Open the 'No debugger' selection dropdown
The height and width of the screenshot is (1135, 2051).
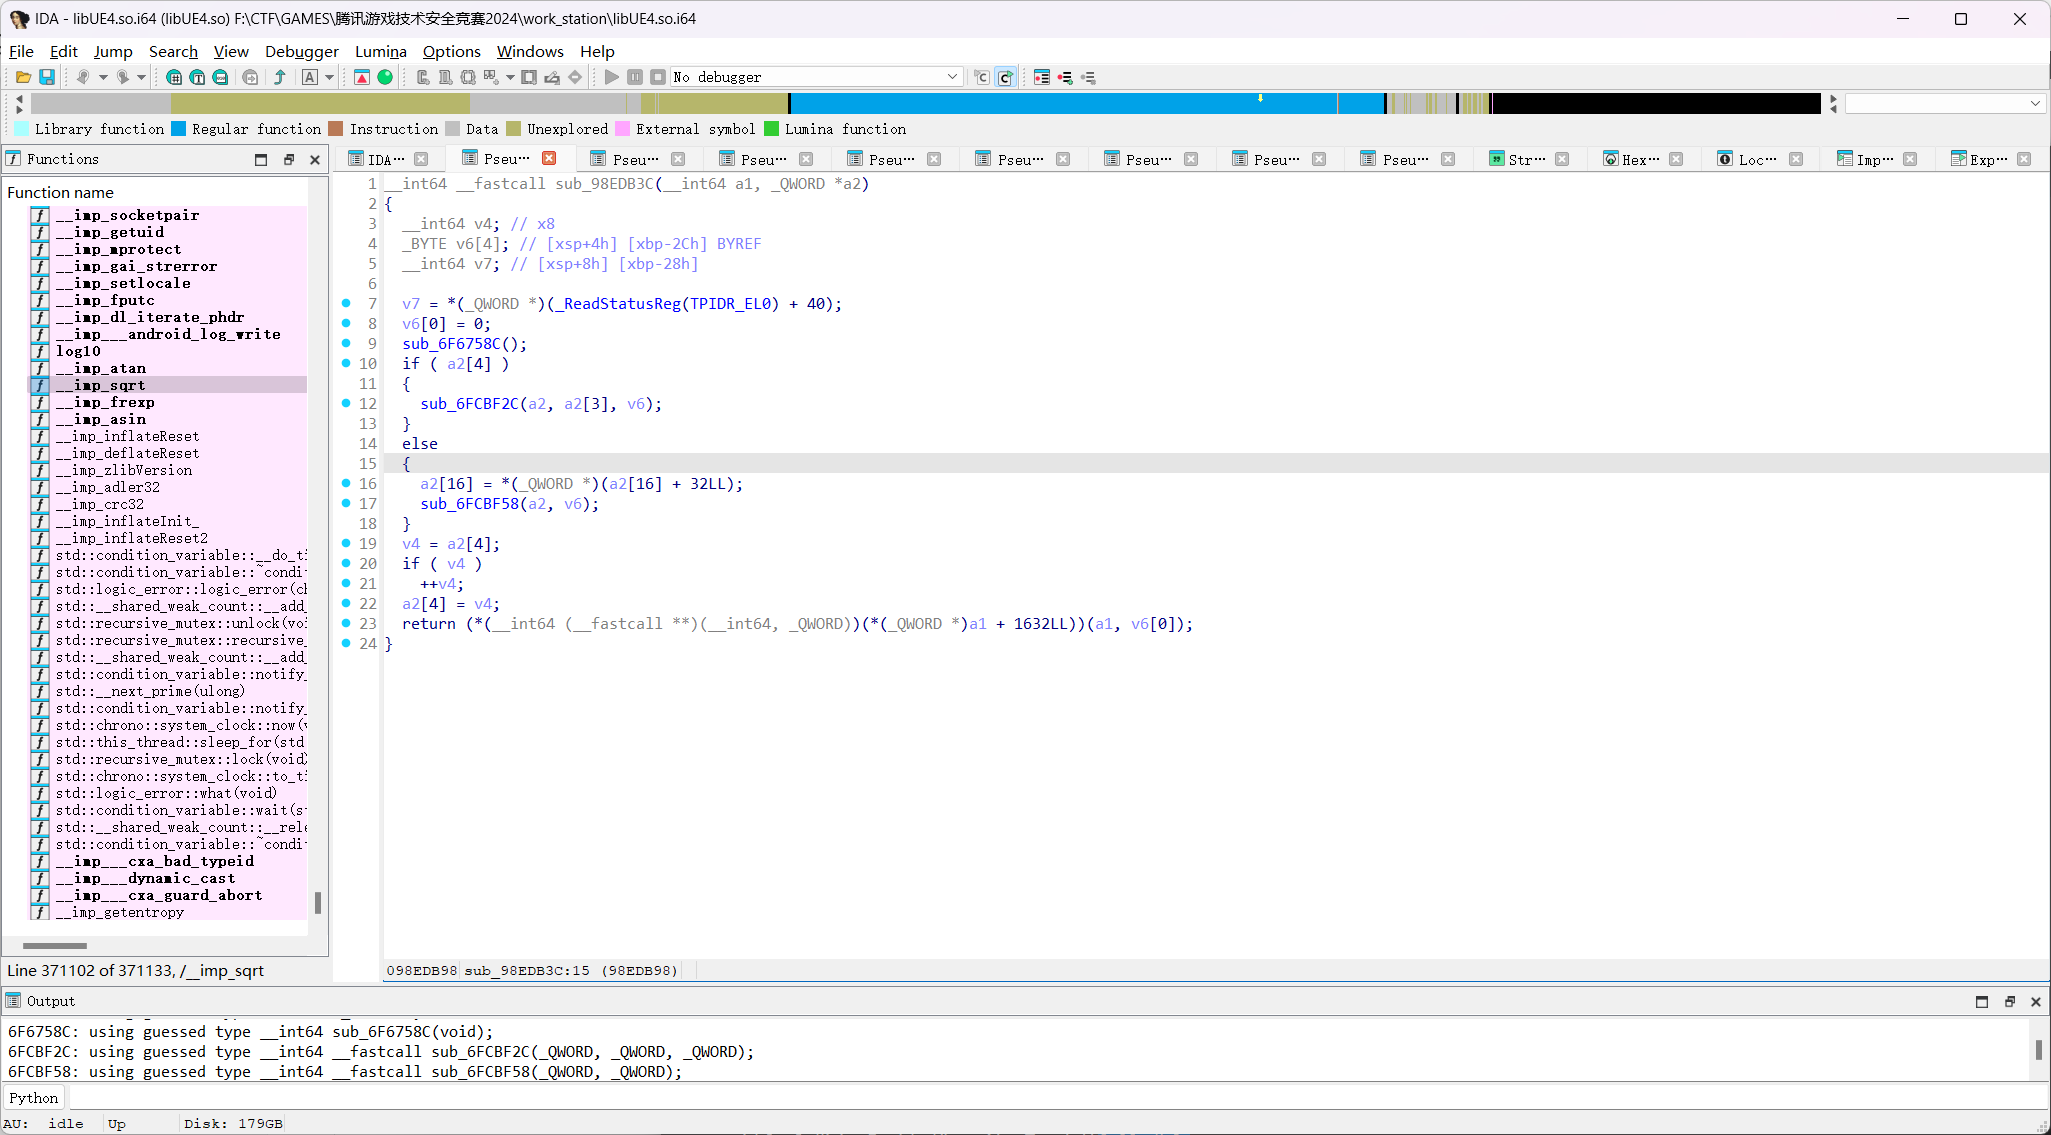816,77
